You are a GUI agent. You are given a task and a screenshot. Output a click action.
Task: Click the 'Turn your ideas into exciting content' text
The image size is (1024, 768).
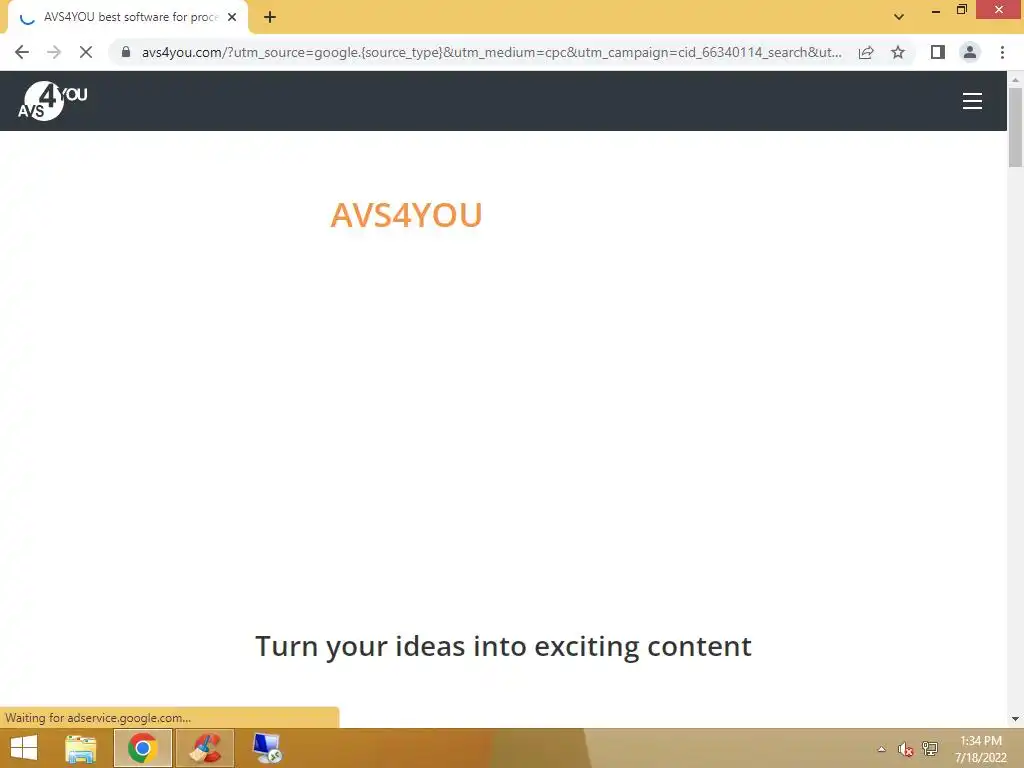click(503, 647)
